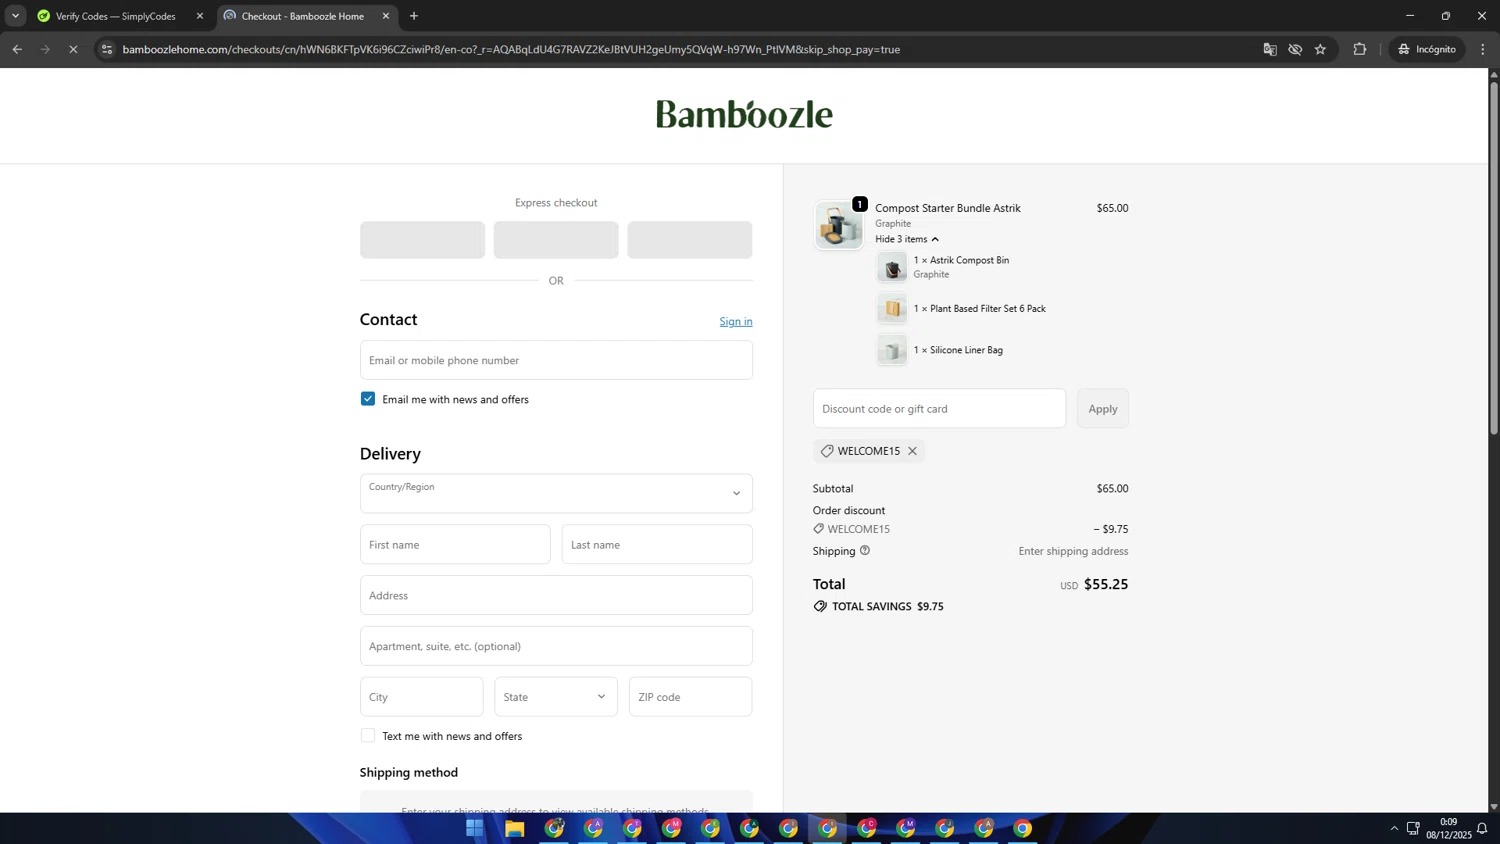Click the tracking protection eye icon
Image resolution: width=1500 pixels, height=844 pixels.
[x=1295, y=49]
